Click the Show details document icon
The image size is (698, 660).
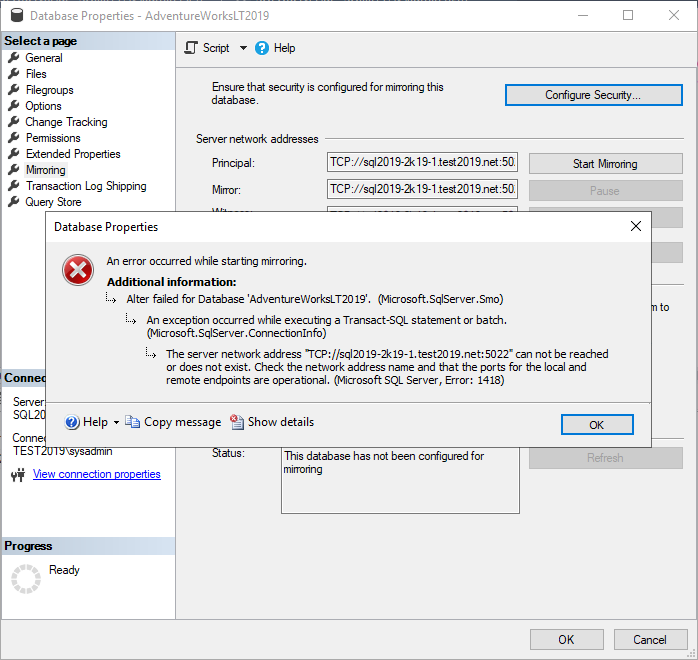click(237, 421)
